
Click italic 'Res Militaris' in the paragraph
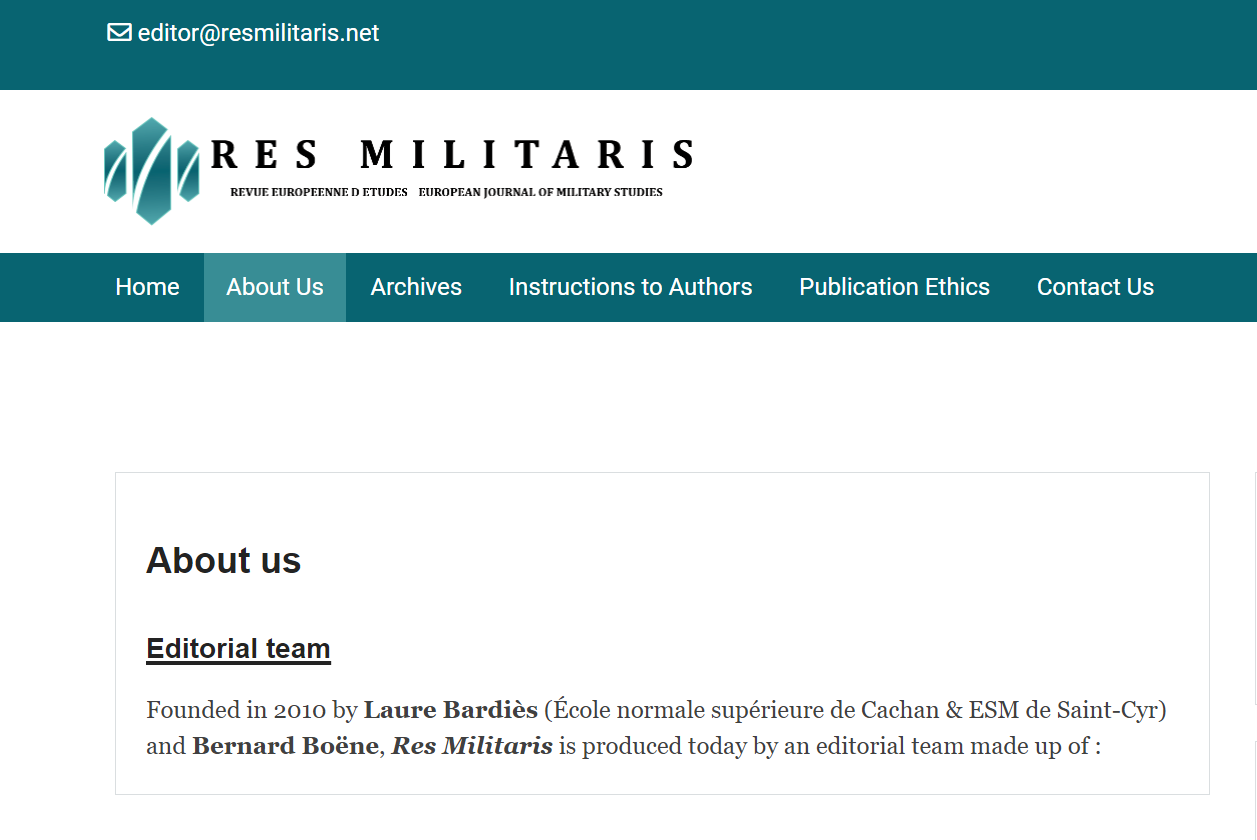472,746
